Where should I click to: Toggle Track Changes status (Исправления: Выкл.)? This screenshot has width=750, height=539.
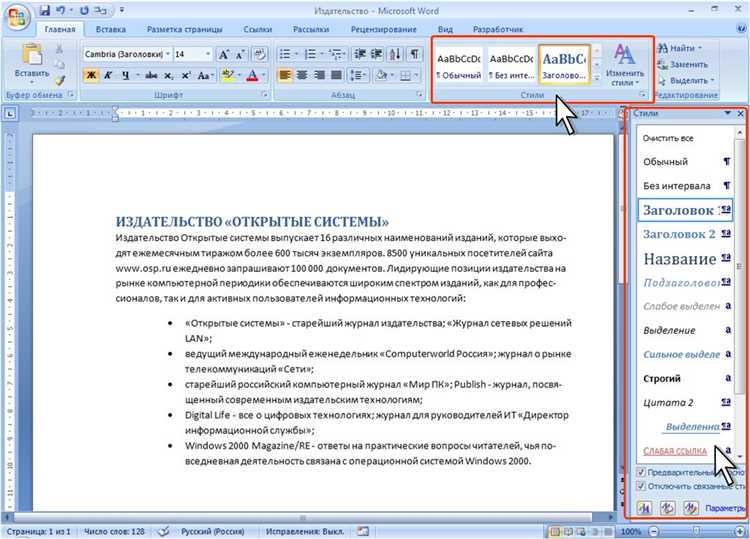305,531
